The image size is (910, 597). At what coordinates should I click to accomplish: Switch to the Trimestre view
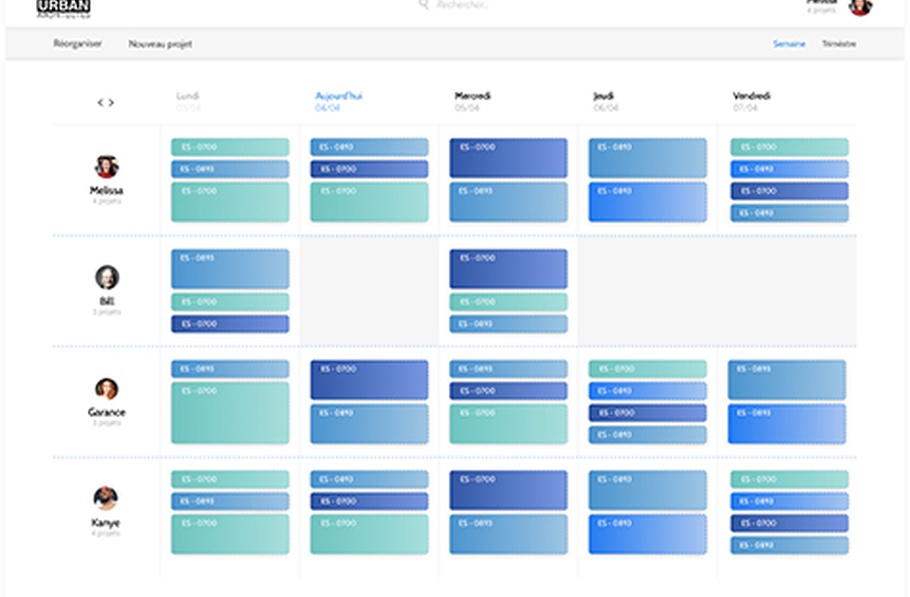click(x=838, y=44)
